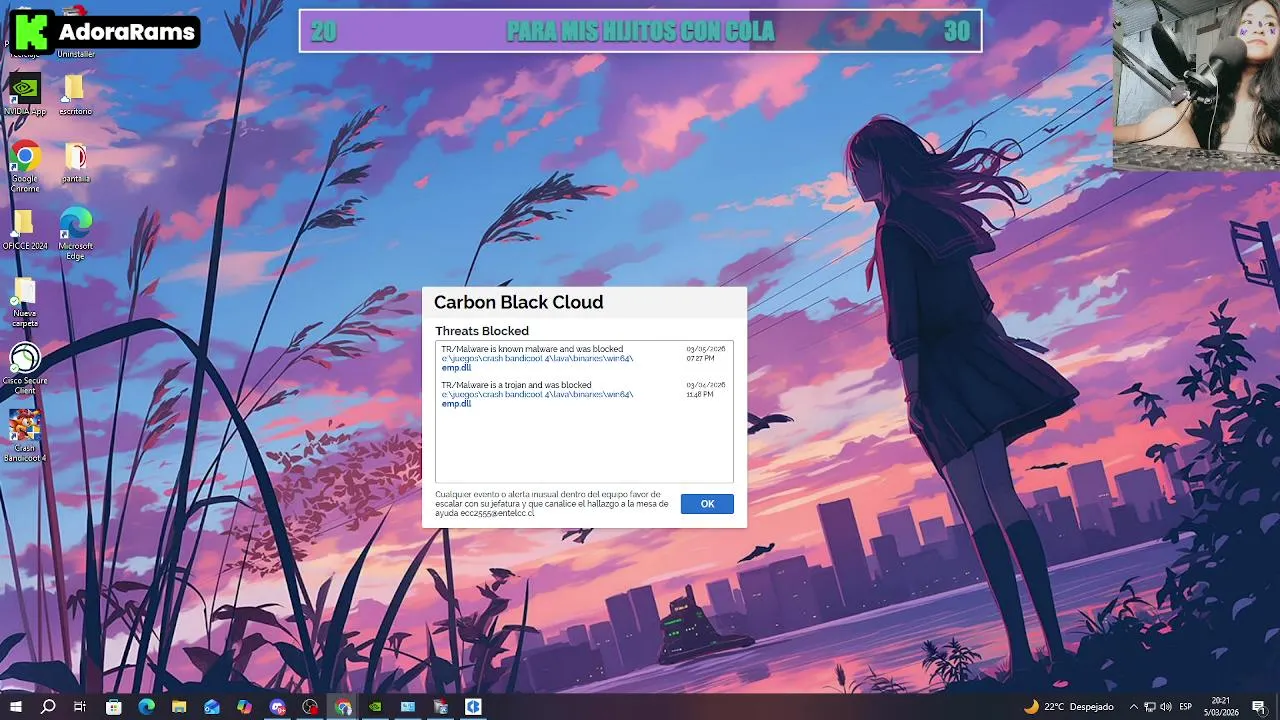Switch to Google Chrome in the taskbar
Image resolution: width=1280 pixels, height=720 pixels.
pos(343,706)
